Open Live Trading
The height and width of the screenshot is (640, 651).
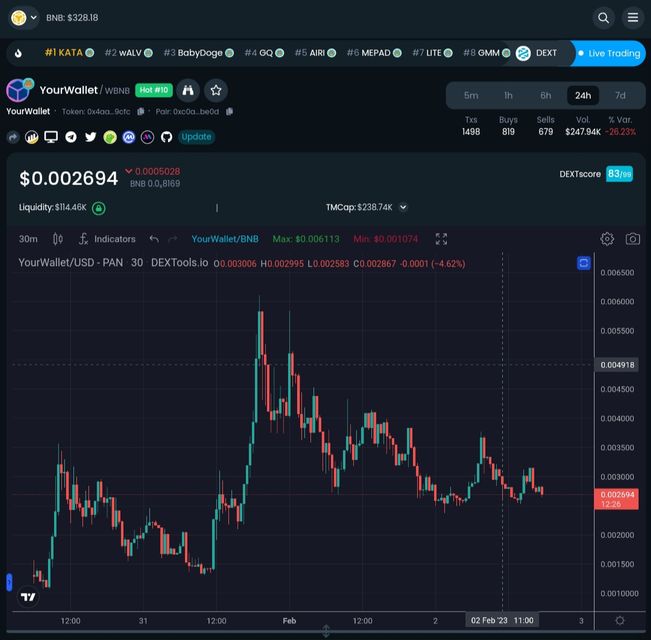point(609,53)
